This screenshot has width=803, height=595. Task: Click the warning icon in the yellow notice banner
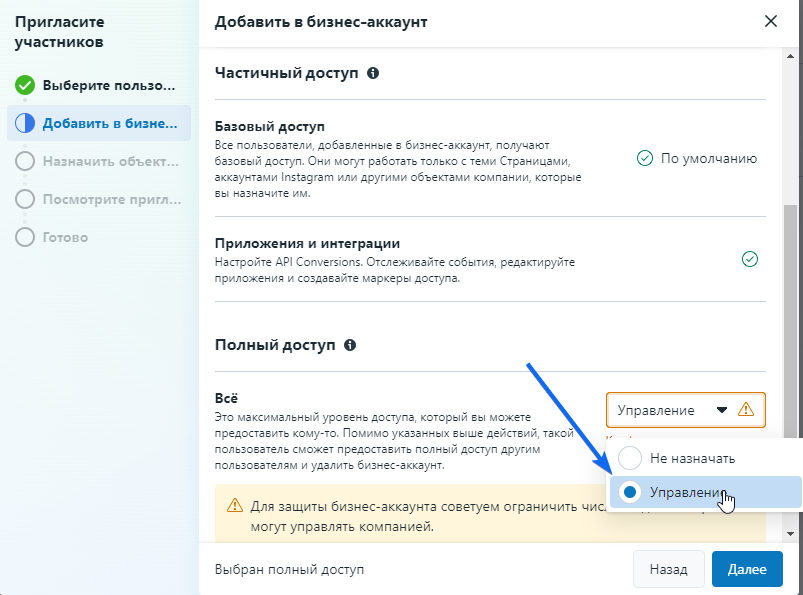click(235, 505)
